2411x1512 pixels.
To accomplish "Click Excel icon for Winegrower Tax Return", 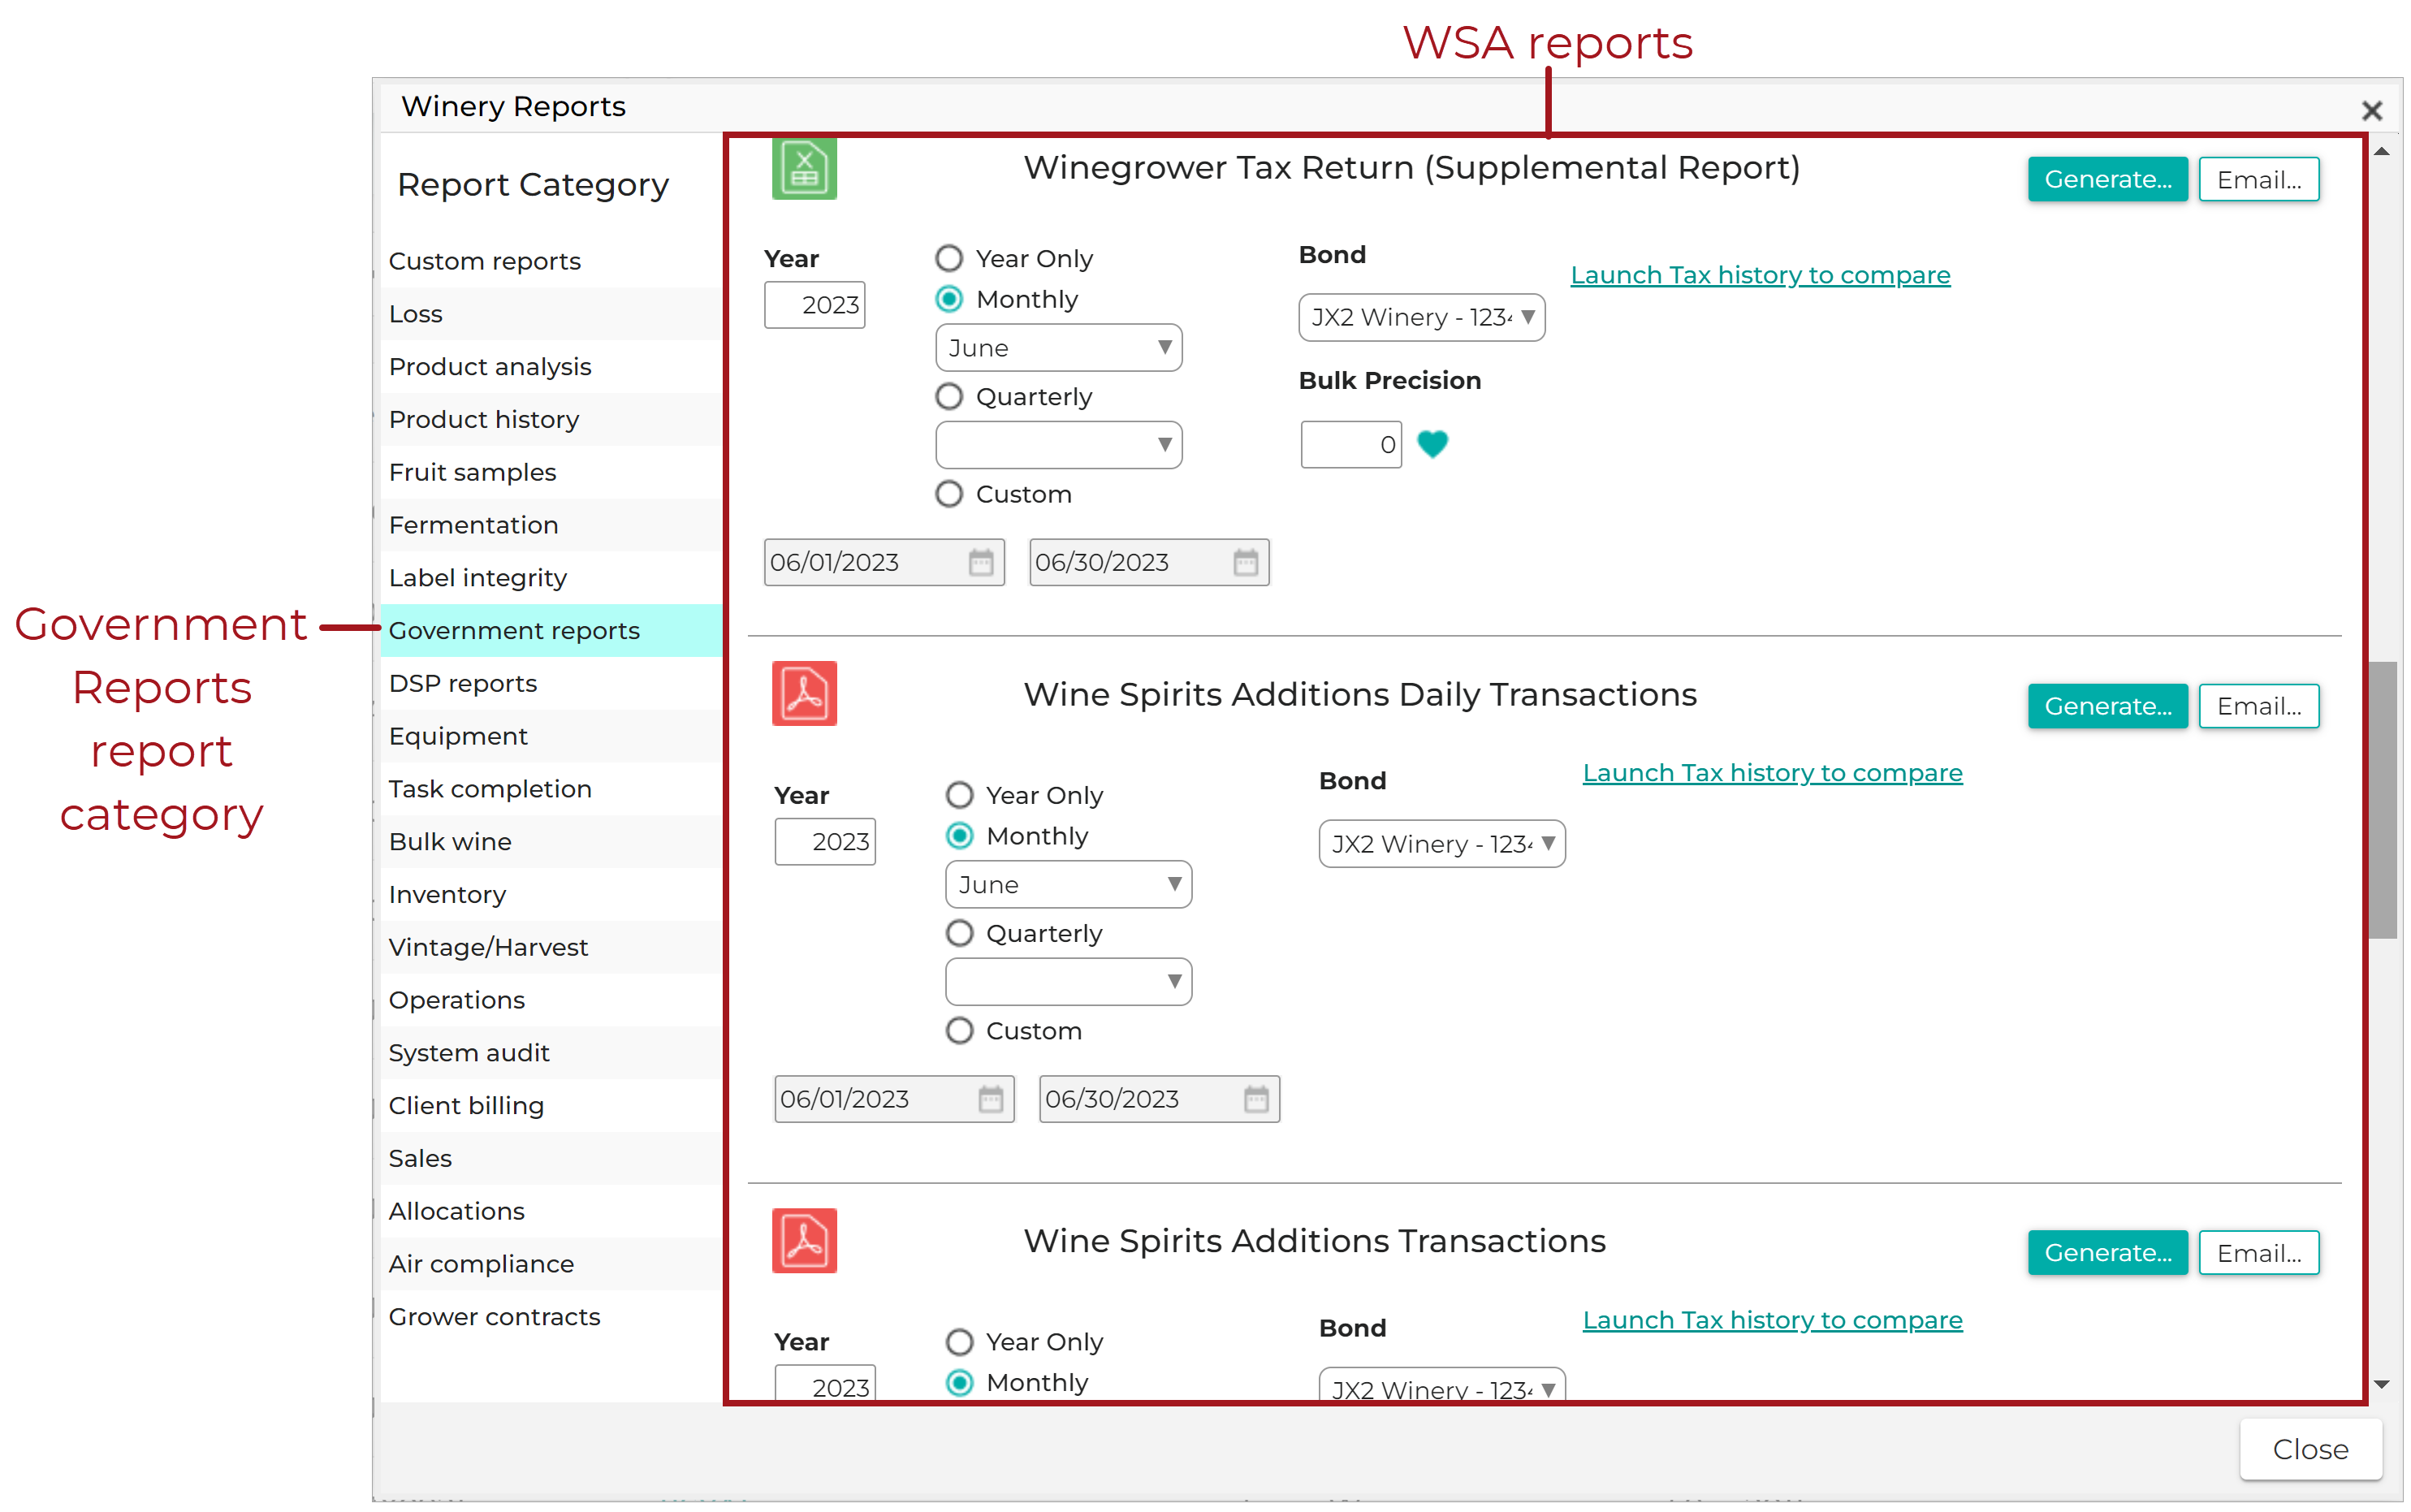I will point(804,169).
